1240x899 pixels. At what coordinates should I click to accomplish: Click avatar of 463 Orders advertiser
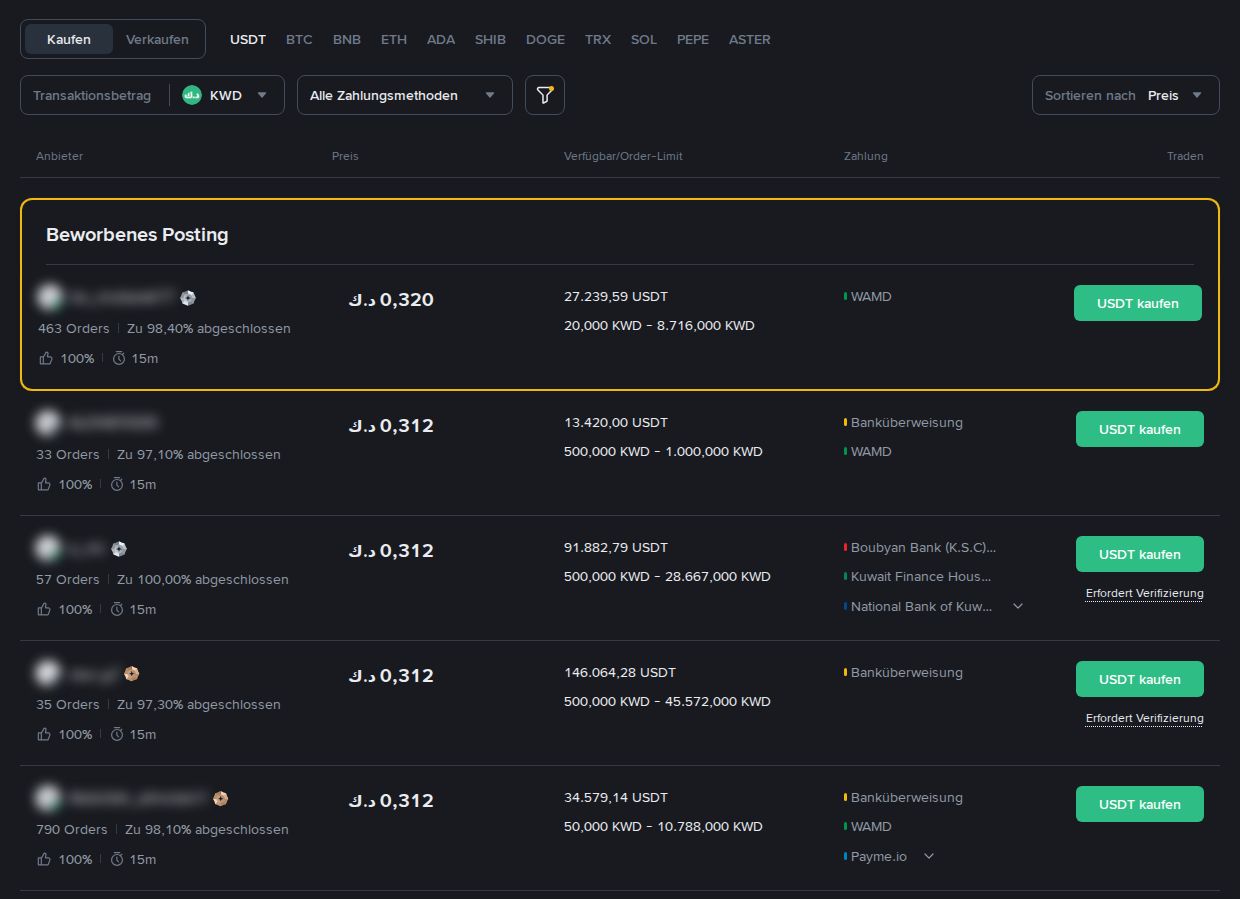click(x=48, y=297)
